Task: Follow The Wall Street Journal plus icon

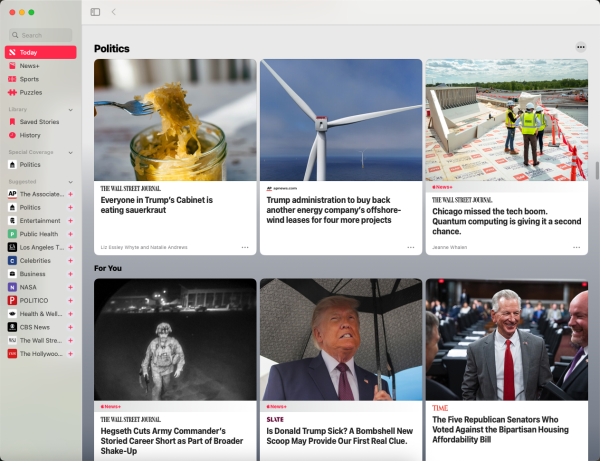Action: (70, 340)
